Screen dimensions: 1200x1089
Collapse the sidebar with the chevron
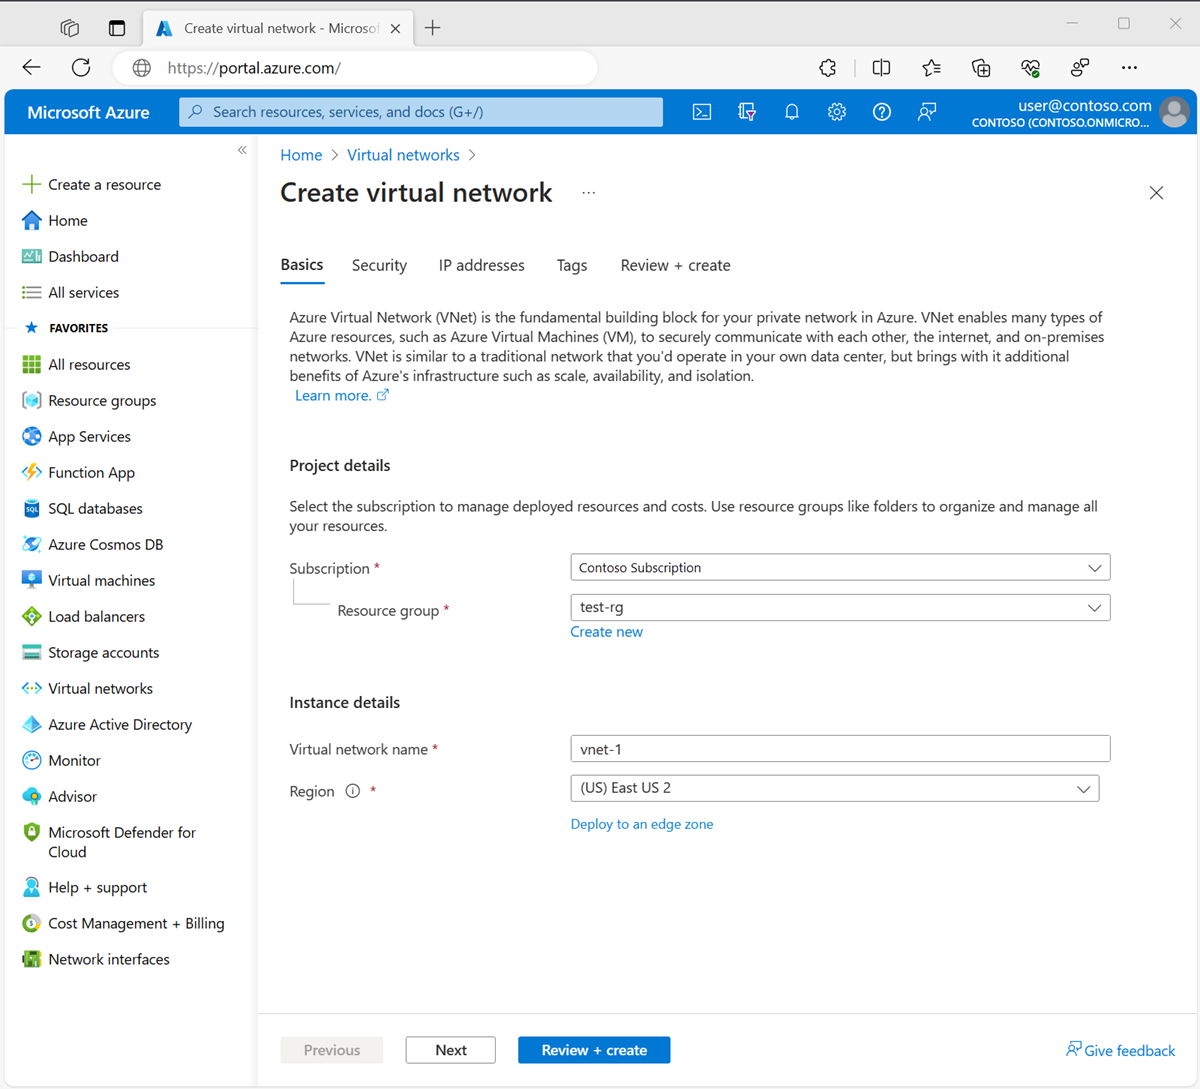[242, 149]
